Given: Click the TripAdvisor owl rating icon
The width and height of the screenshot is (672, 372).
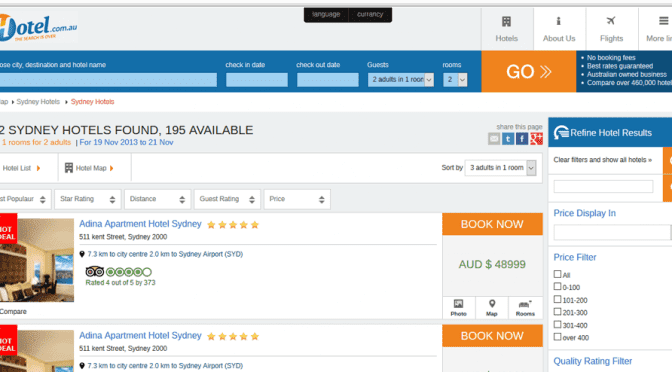Looking at the screenshot, I should 95,272.
